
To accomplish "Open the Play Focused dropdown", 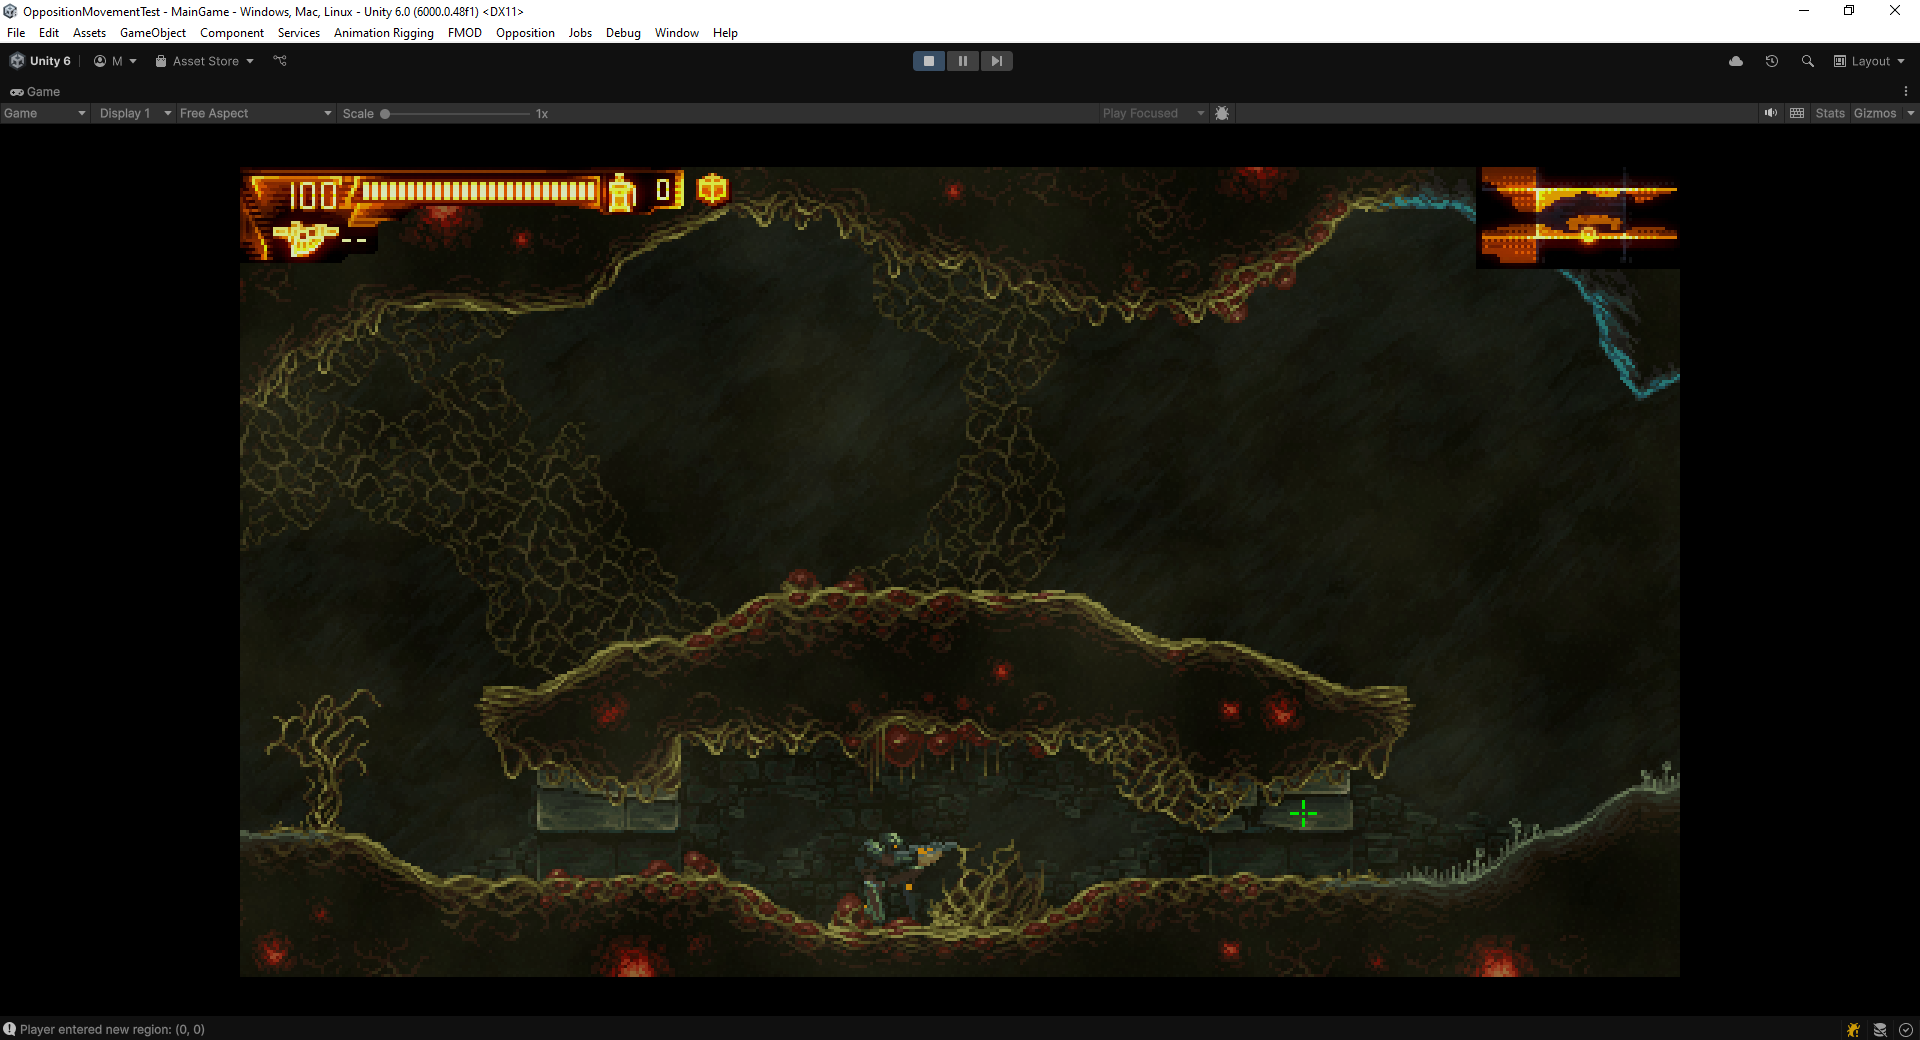I will pyautogui.click(x=1153, y=113).
